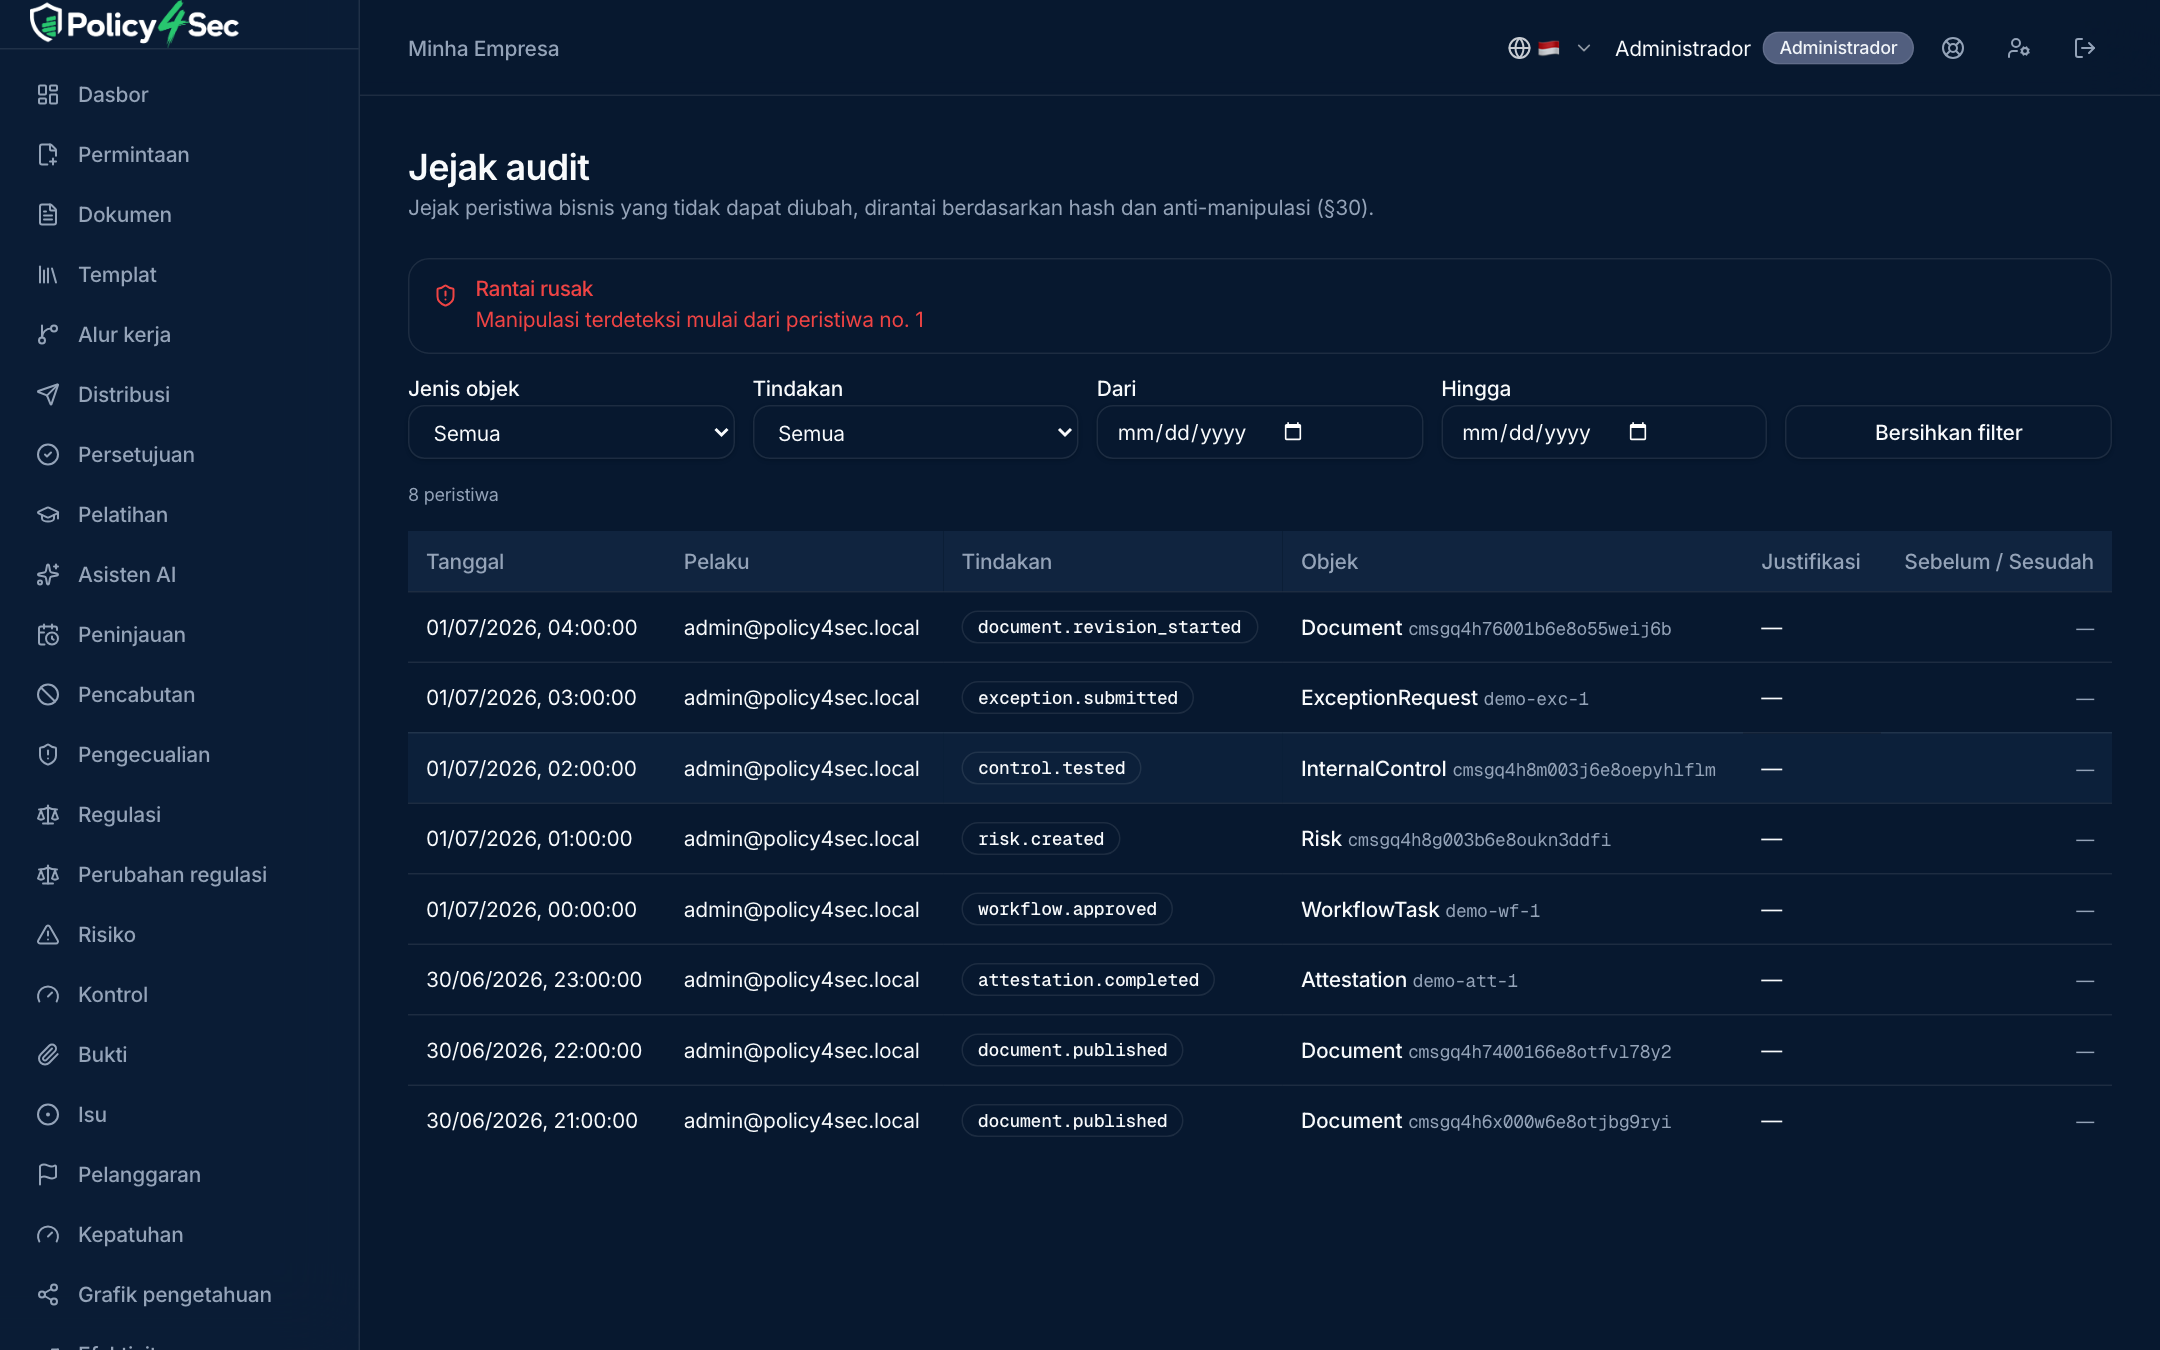Click the help lifebuoy icon in header
Image resolution: width=2160 pixels, height=1350 pixels.
tap(1953, 48)
